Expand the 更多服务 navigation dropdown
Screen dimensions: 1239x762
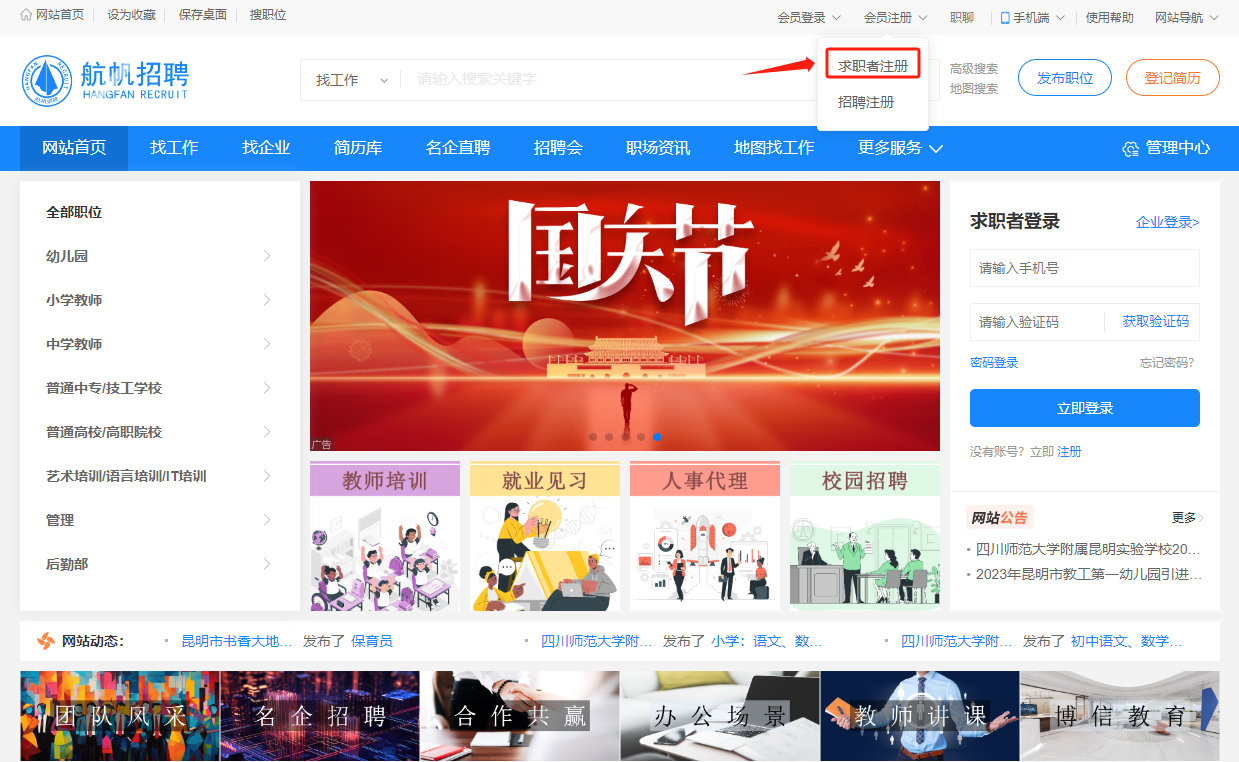[x=900, y=148]
